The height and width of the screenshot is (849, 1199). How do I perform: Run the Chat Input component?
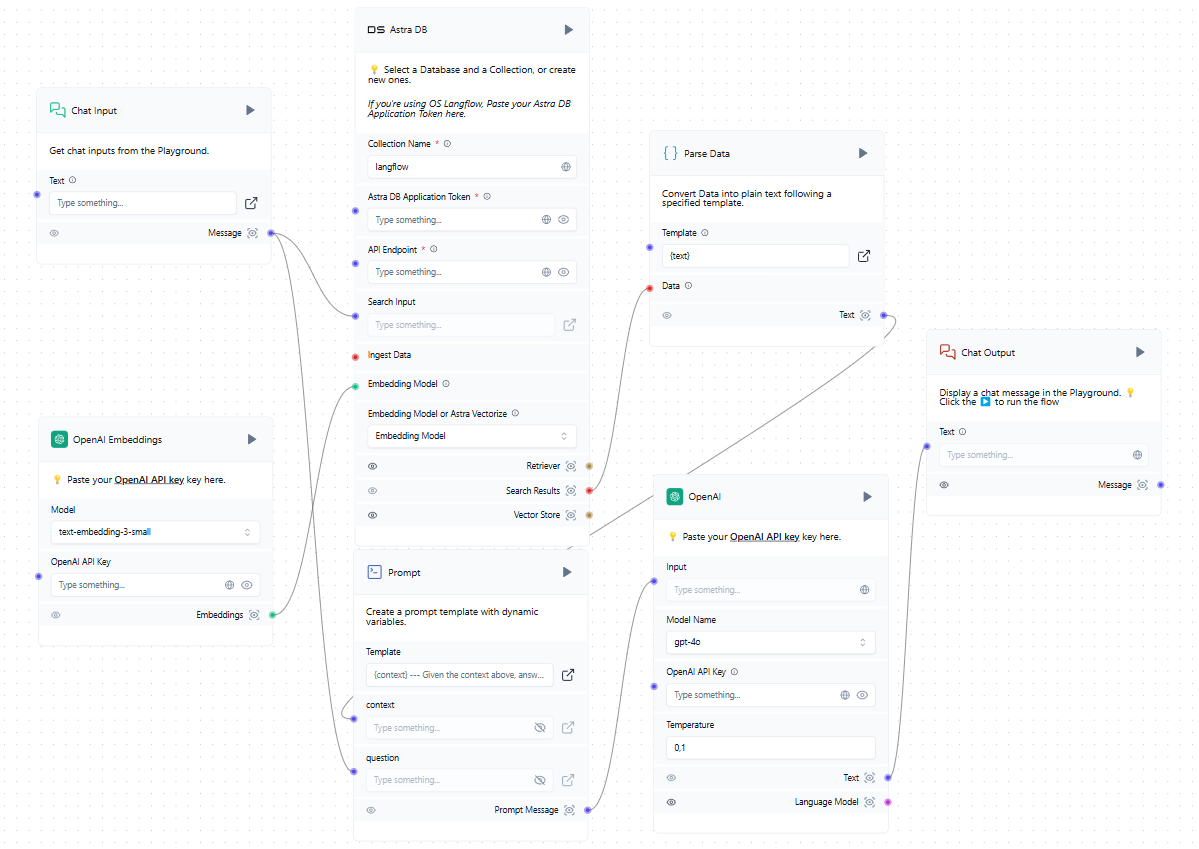click(x=250, y=110)
